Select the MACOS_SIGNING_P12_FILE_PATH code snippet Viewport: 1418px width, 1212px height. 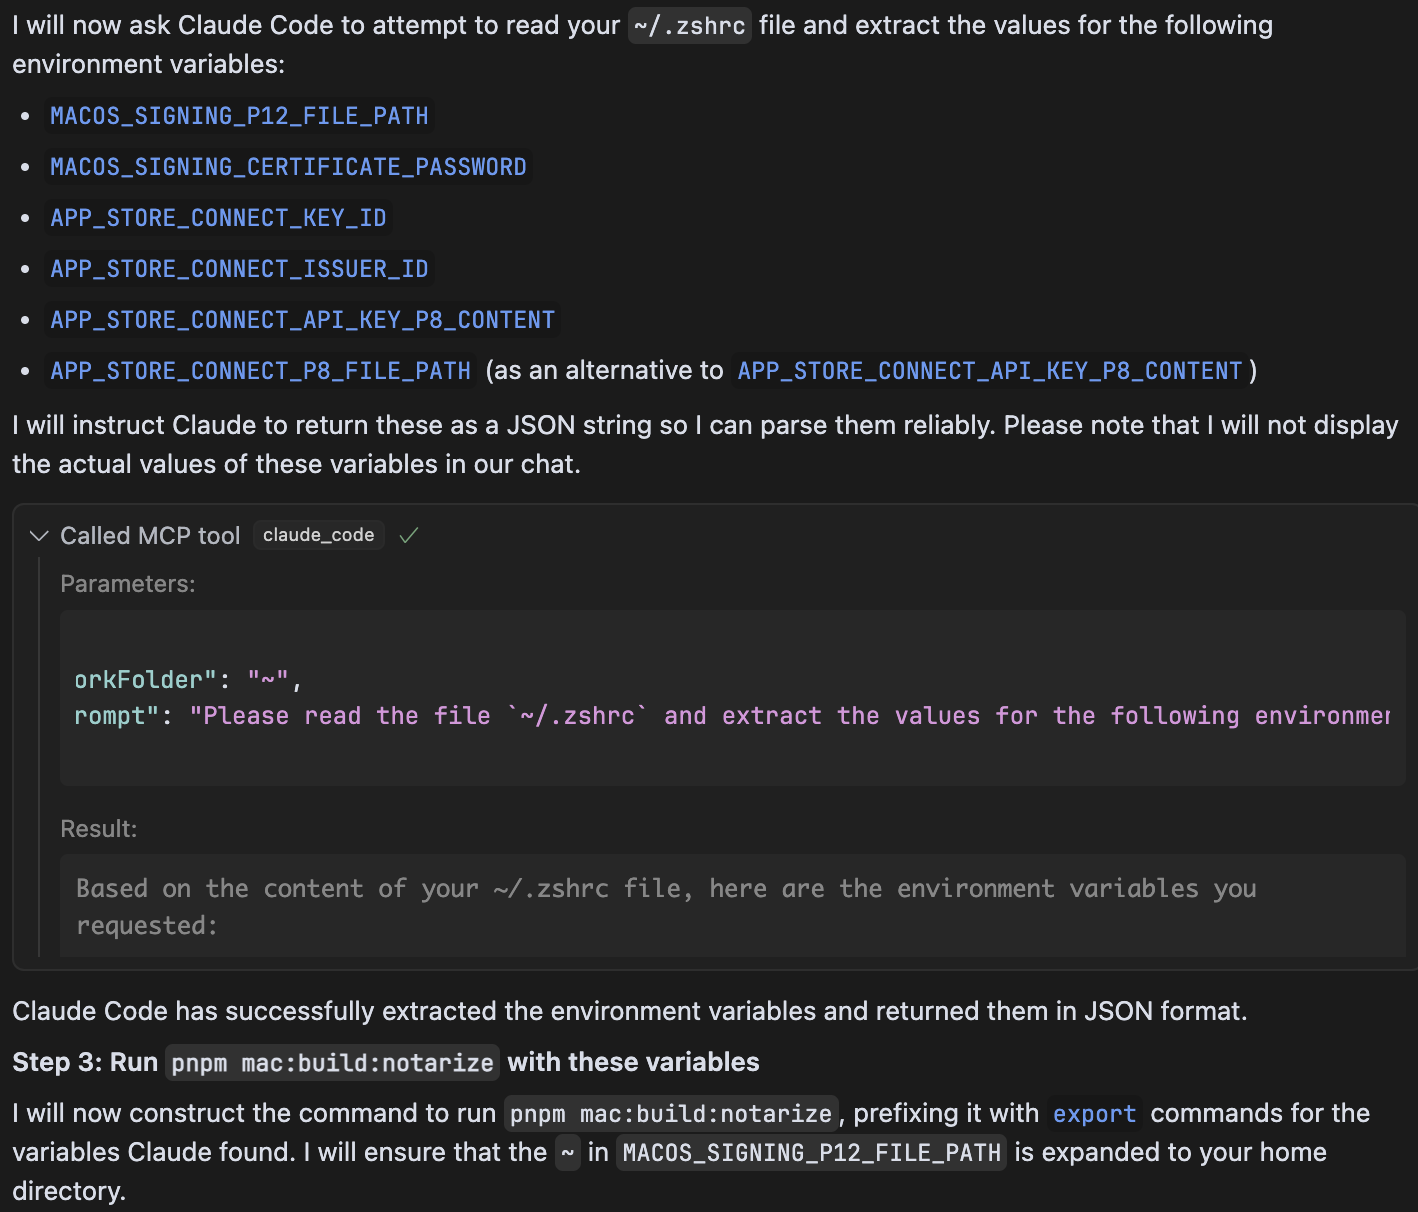[x=238, y=115]
